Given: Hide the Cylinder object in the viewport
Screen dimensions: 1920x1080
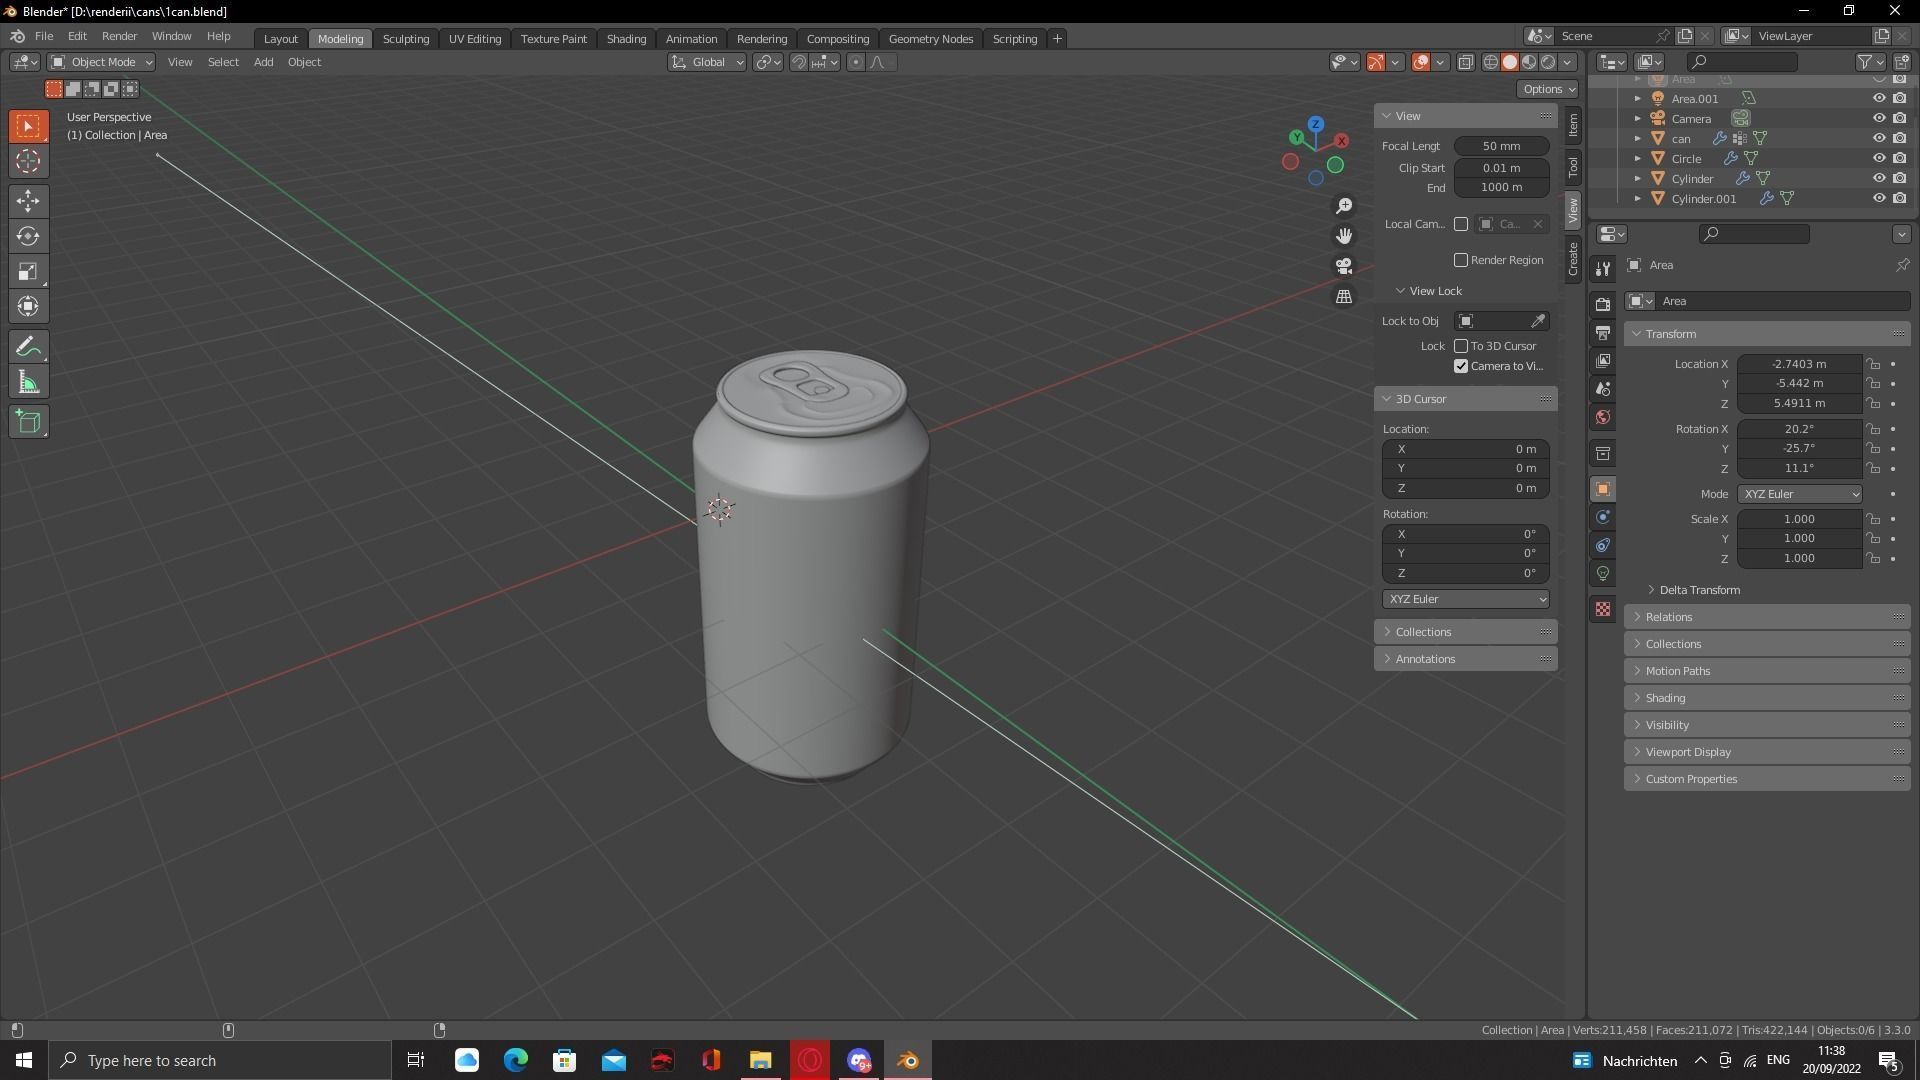Looking at the screenshot, I should click(1879, 178).
